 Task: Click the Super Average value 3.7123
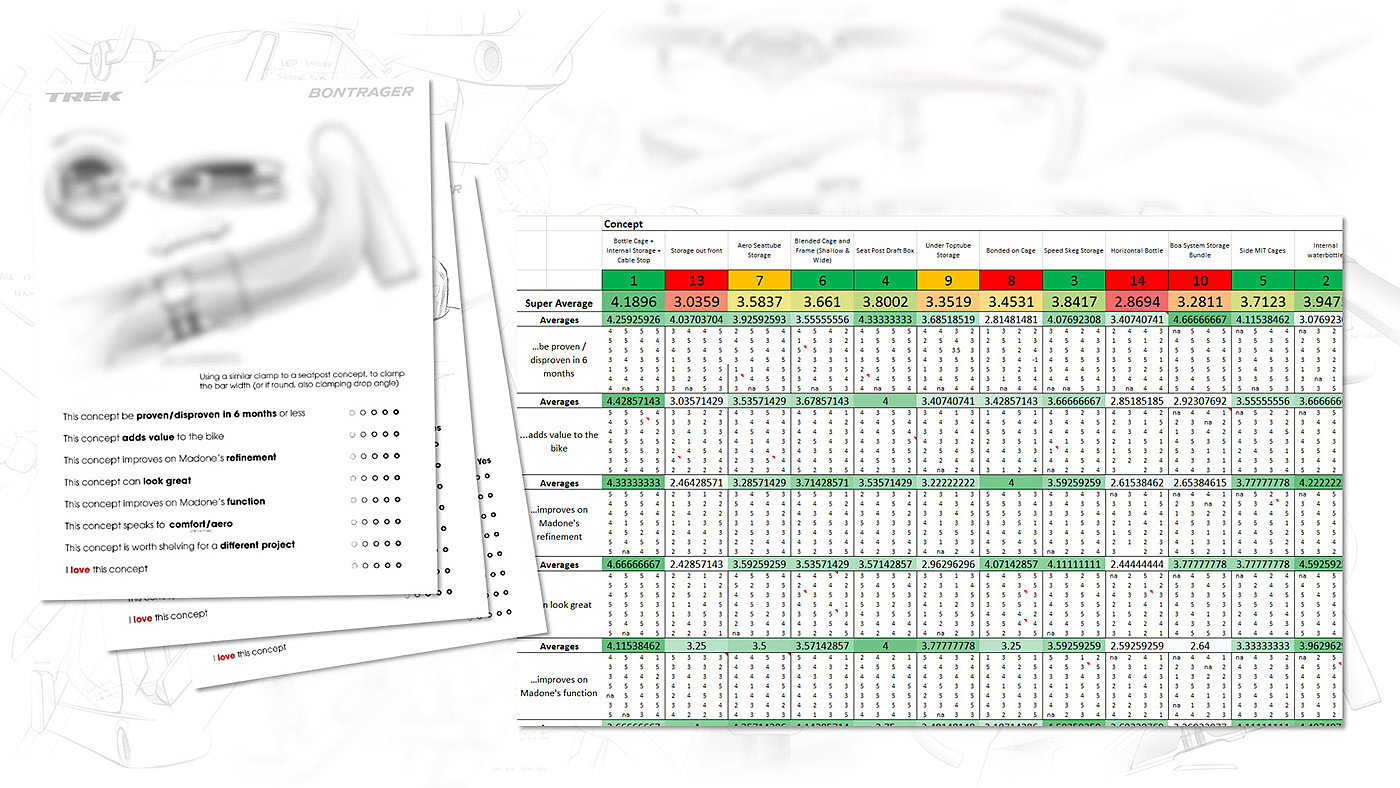point(1264,302)
